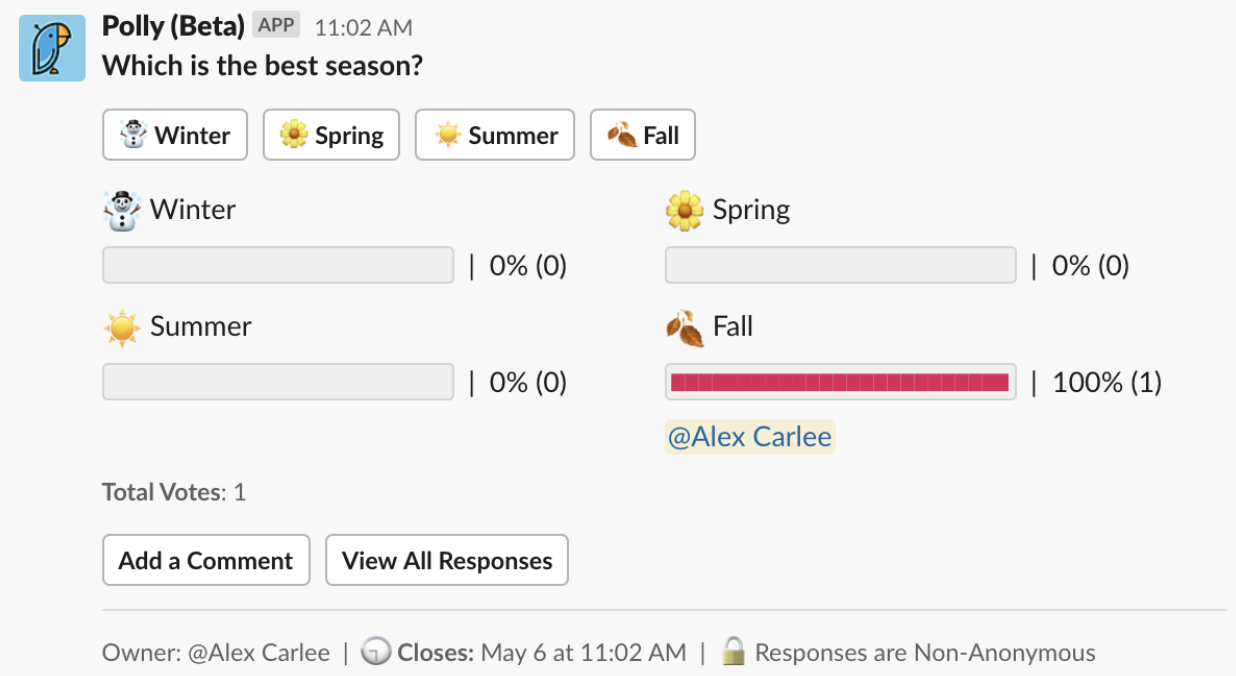Screen dimensions: 1236x676
Task: Click the @Alex Carlee voter mention
Action: coord(750,437)
